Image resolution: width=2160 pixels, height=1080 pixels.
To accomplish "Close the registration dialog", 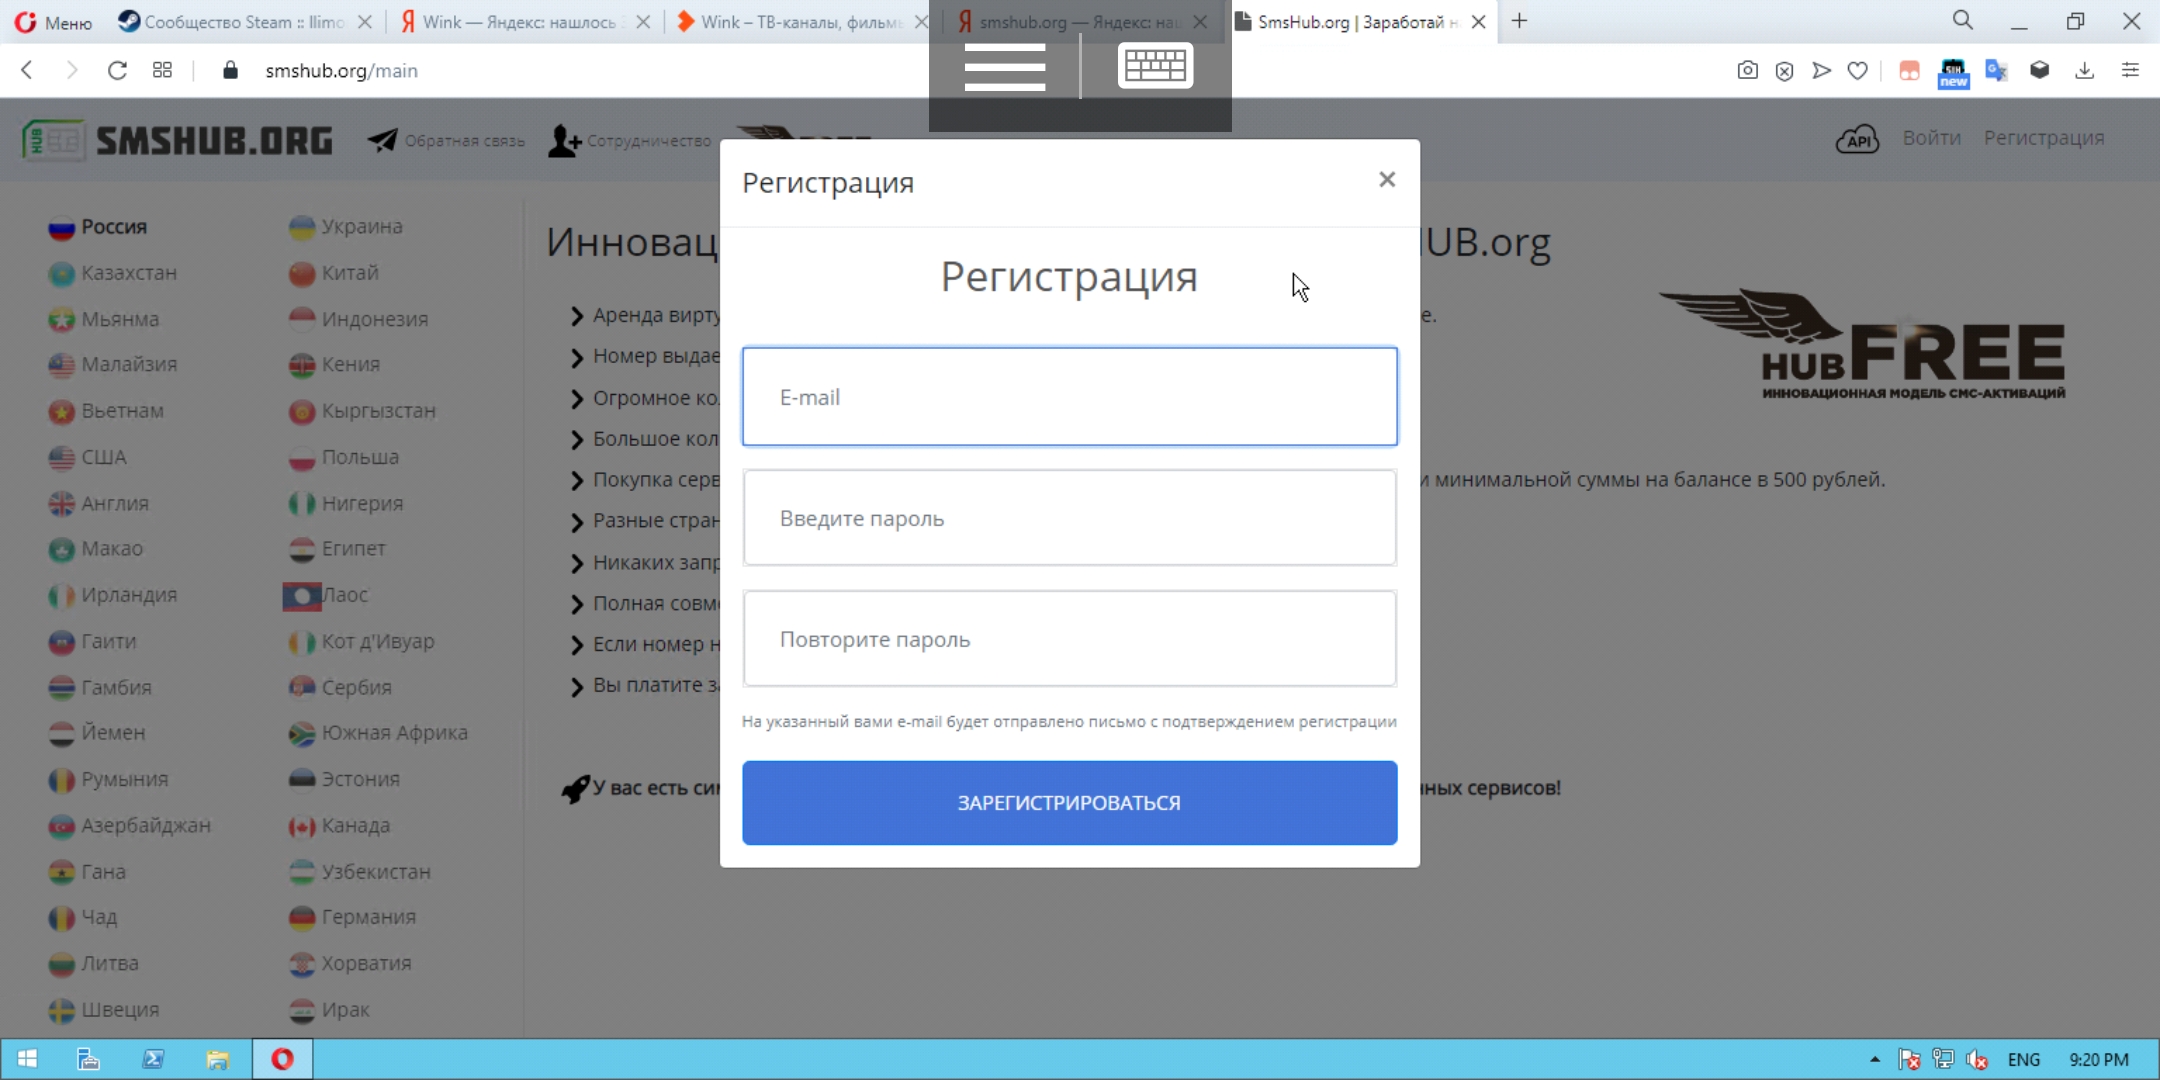I will (x=1386, y=180).
